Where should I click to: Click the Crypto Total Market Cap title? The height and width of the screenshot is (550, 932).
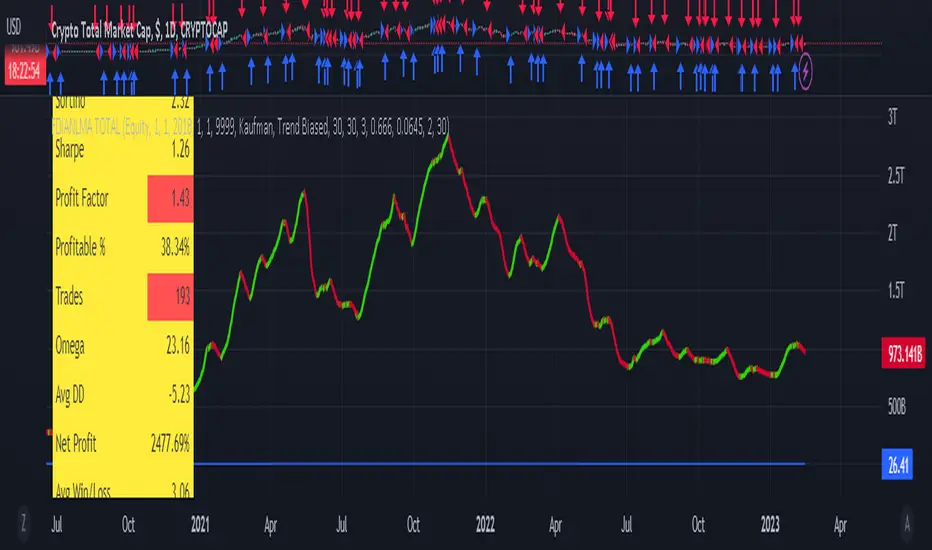[139, 31]
